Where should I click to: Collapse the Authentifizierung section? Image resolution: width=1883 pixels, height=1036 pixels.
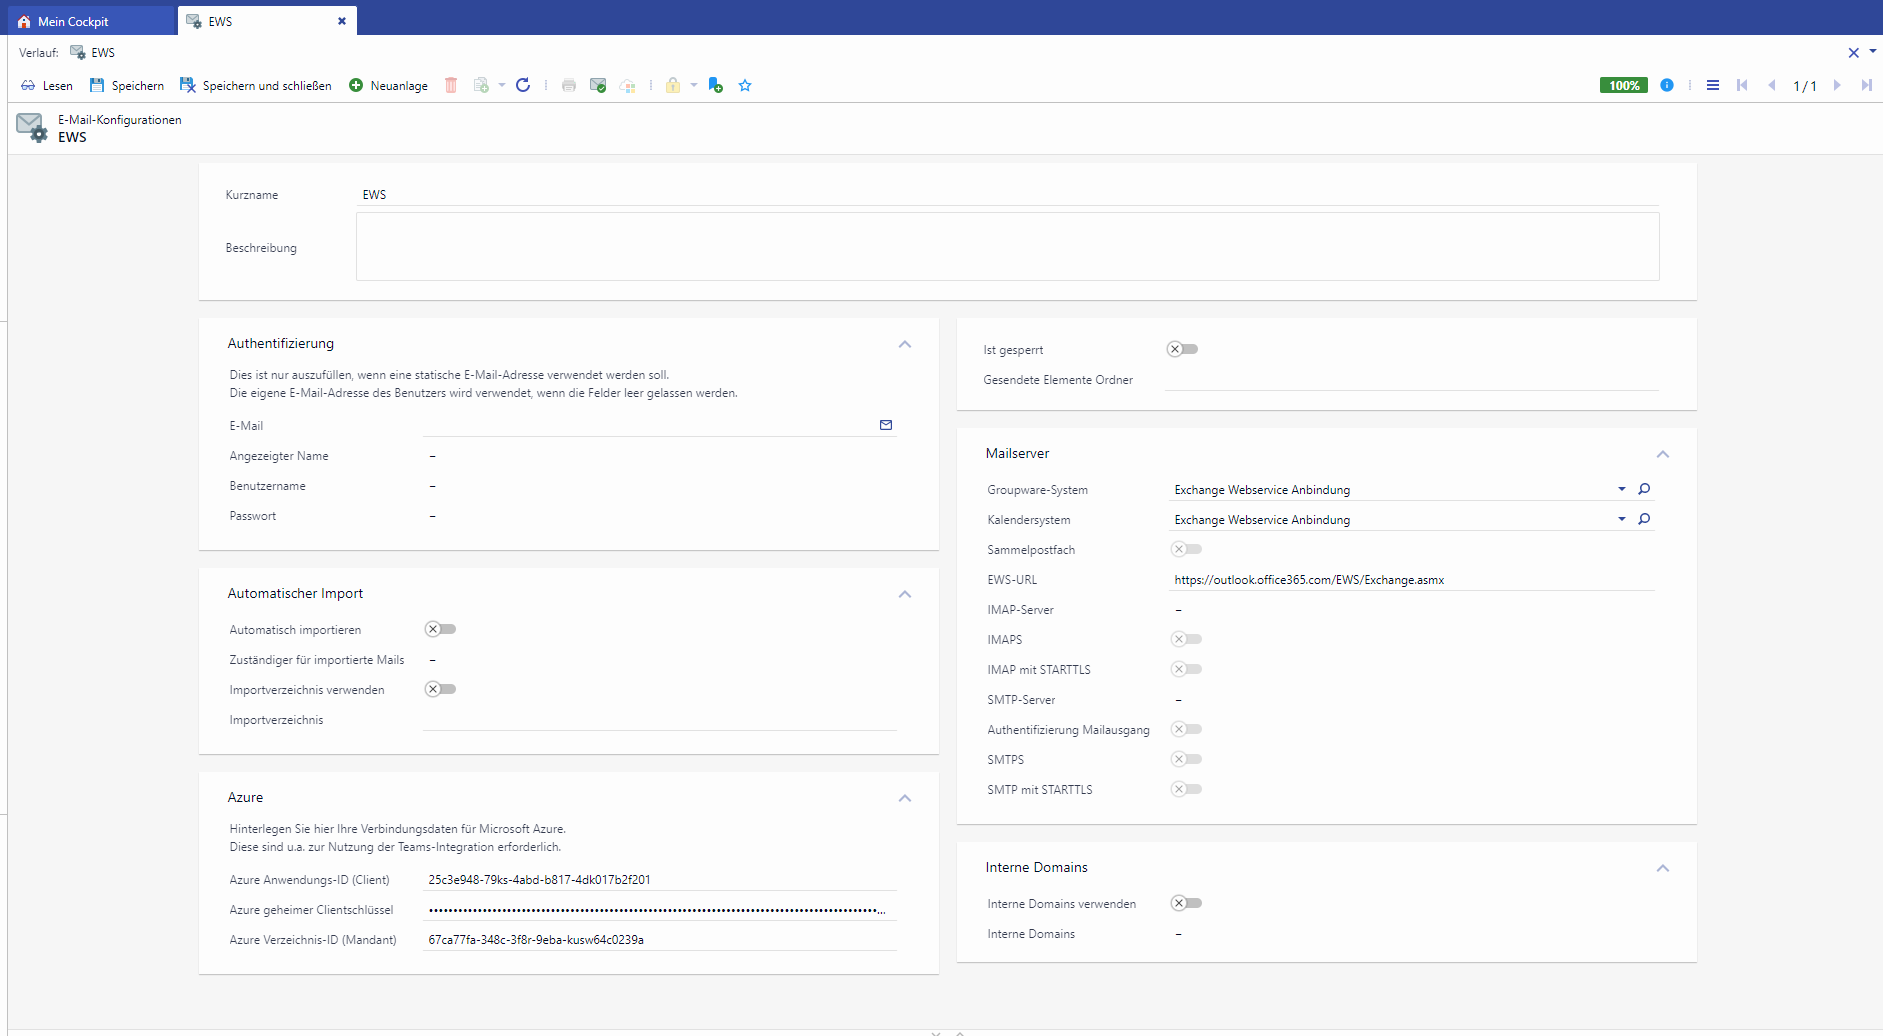pos(905,344)
